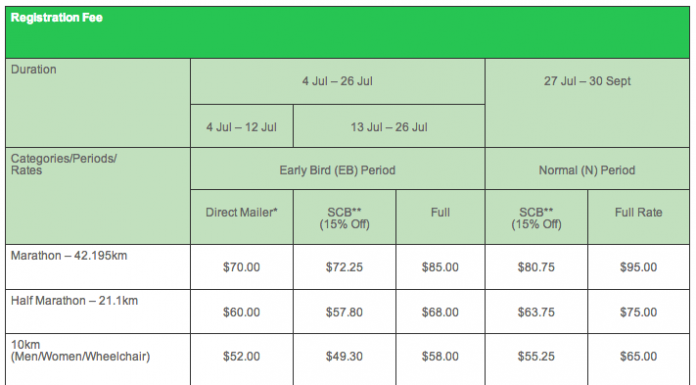The height and width of the screenshot is (385, 696).
Task: Click the $95.00 marathon full rate
Action: click(x=638, y=267)
